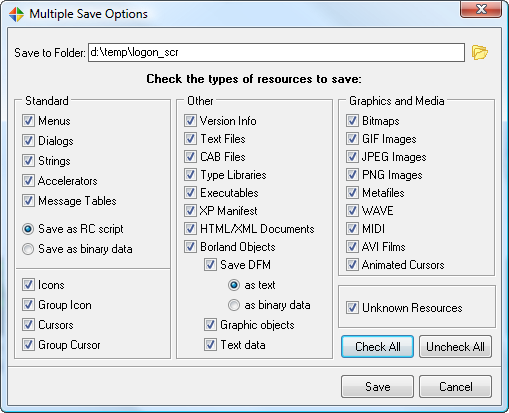
Task: Uncheck the Menus checkbox
Action: (28, 121)
